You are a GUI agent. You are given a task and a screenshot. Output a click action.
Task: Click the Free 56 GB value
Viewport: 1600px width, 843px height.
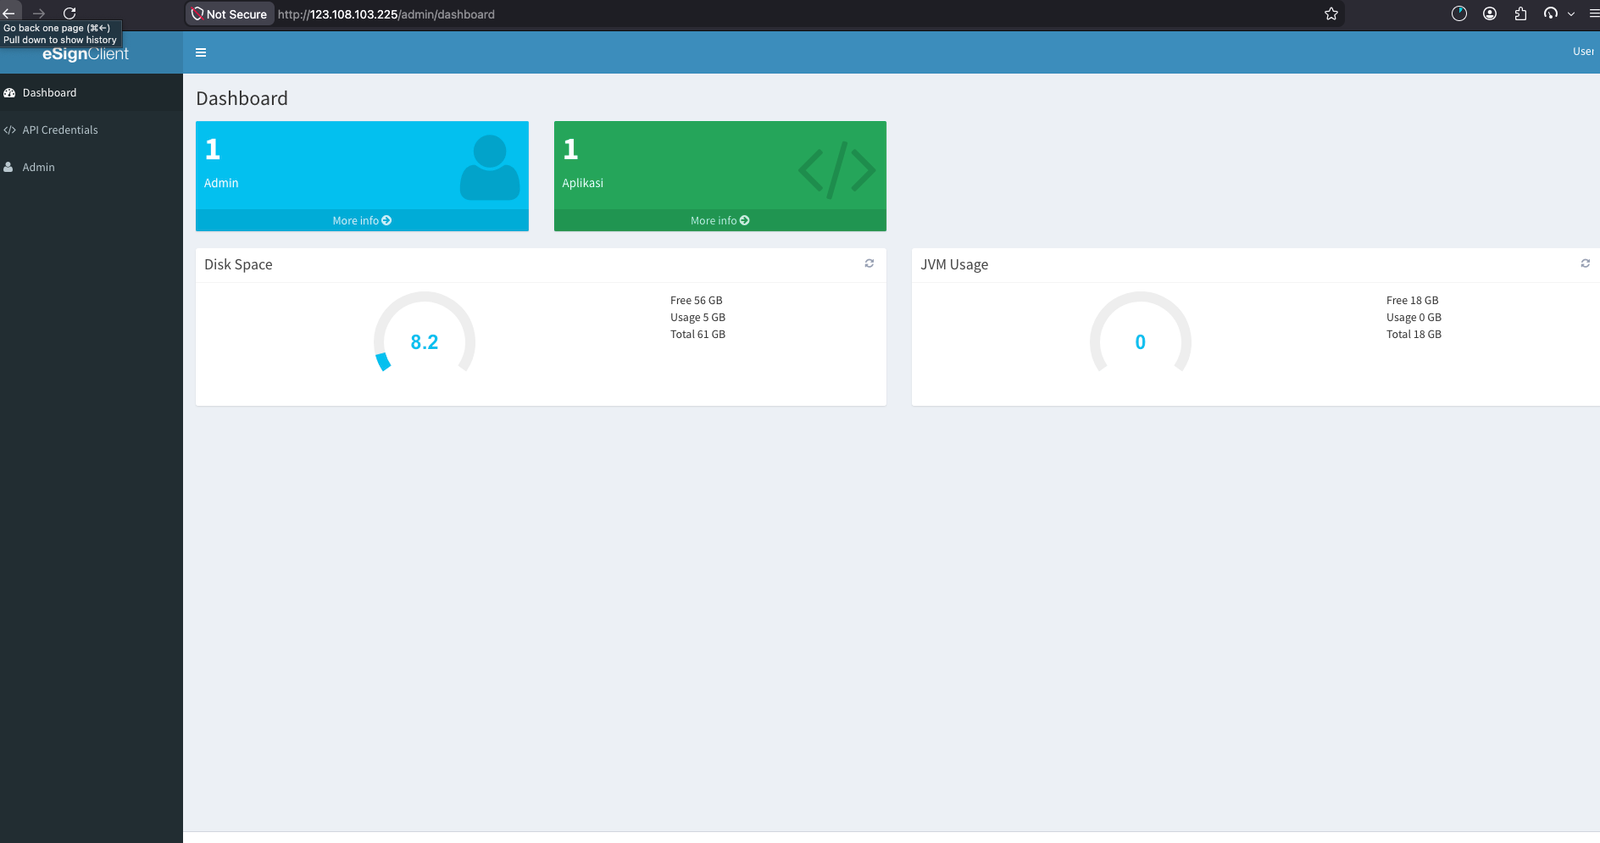[x=696, y=300]
